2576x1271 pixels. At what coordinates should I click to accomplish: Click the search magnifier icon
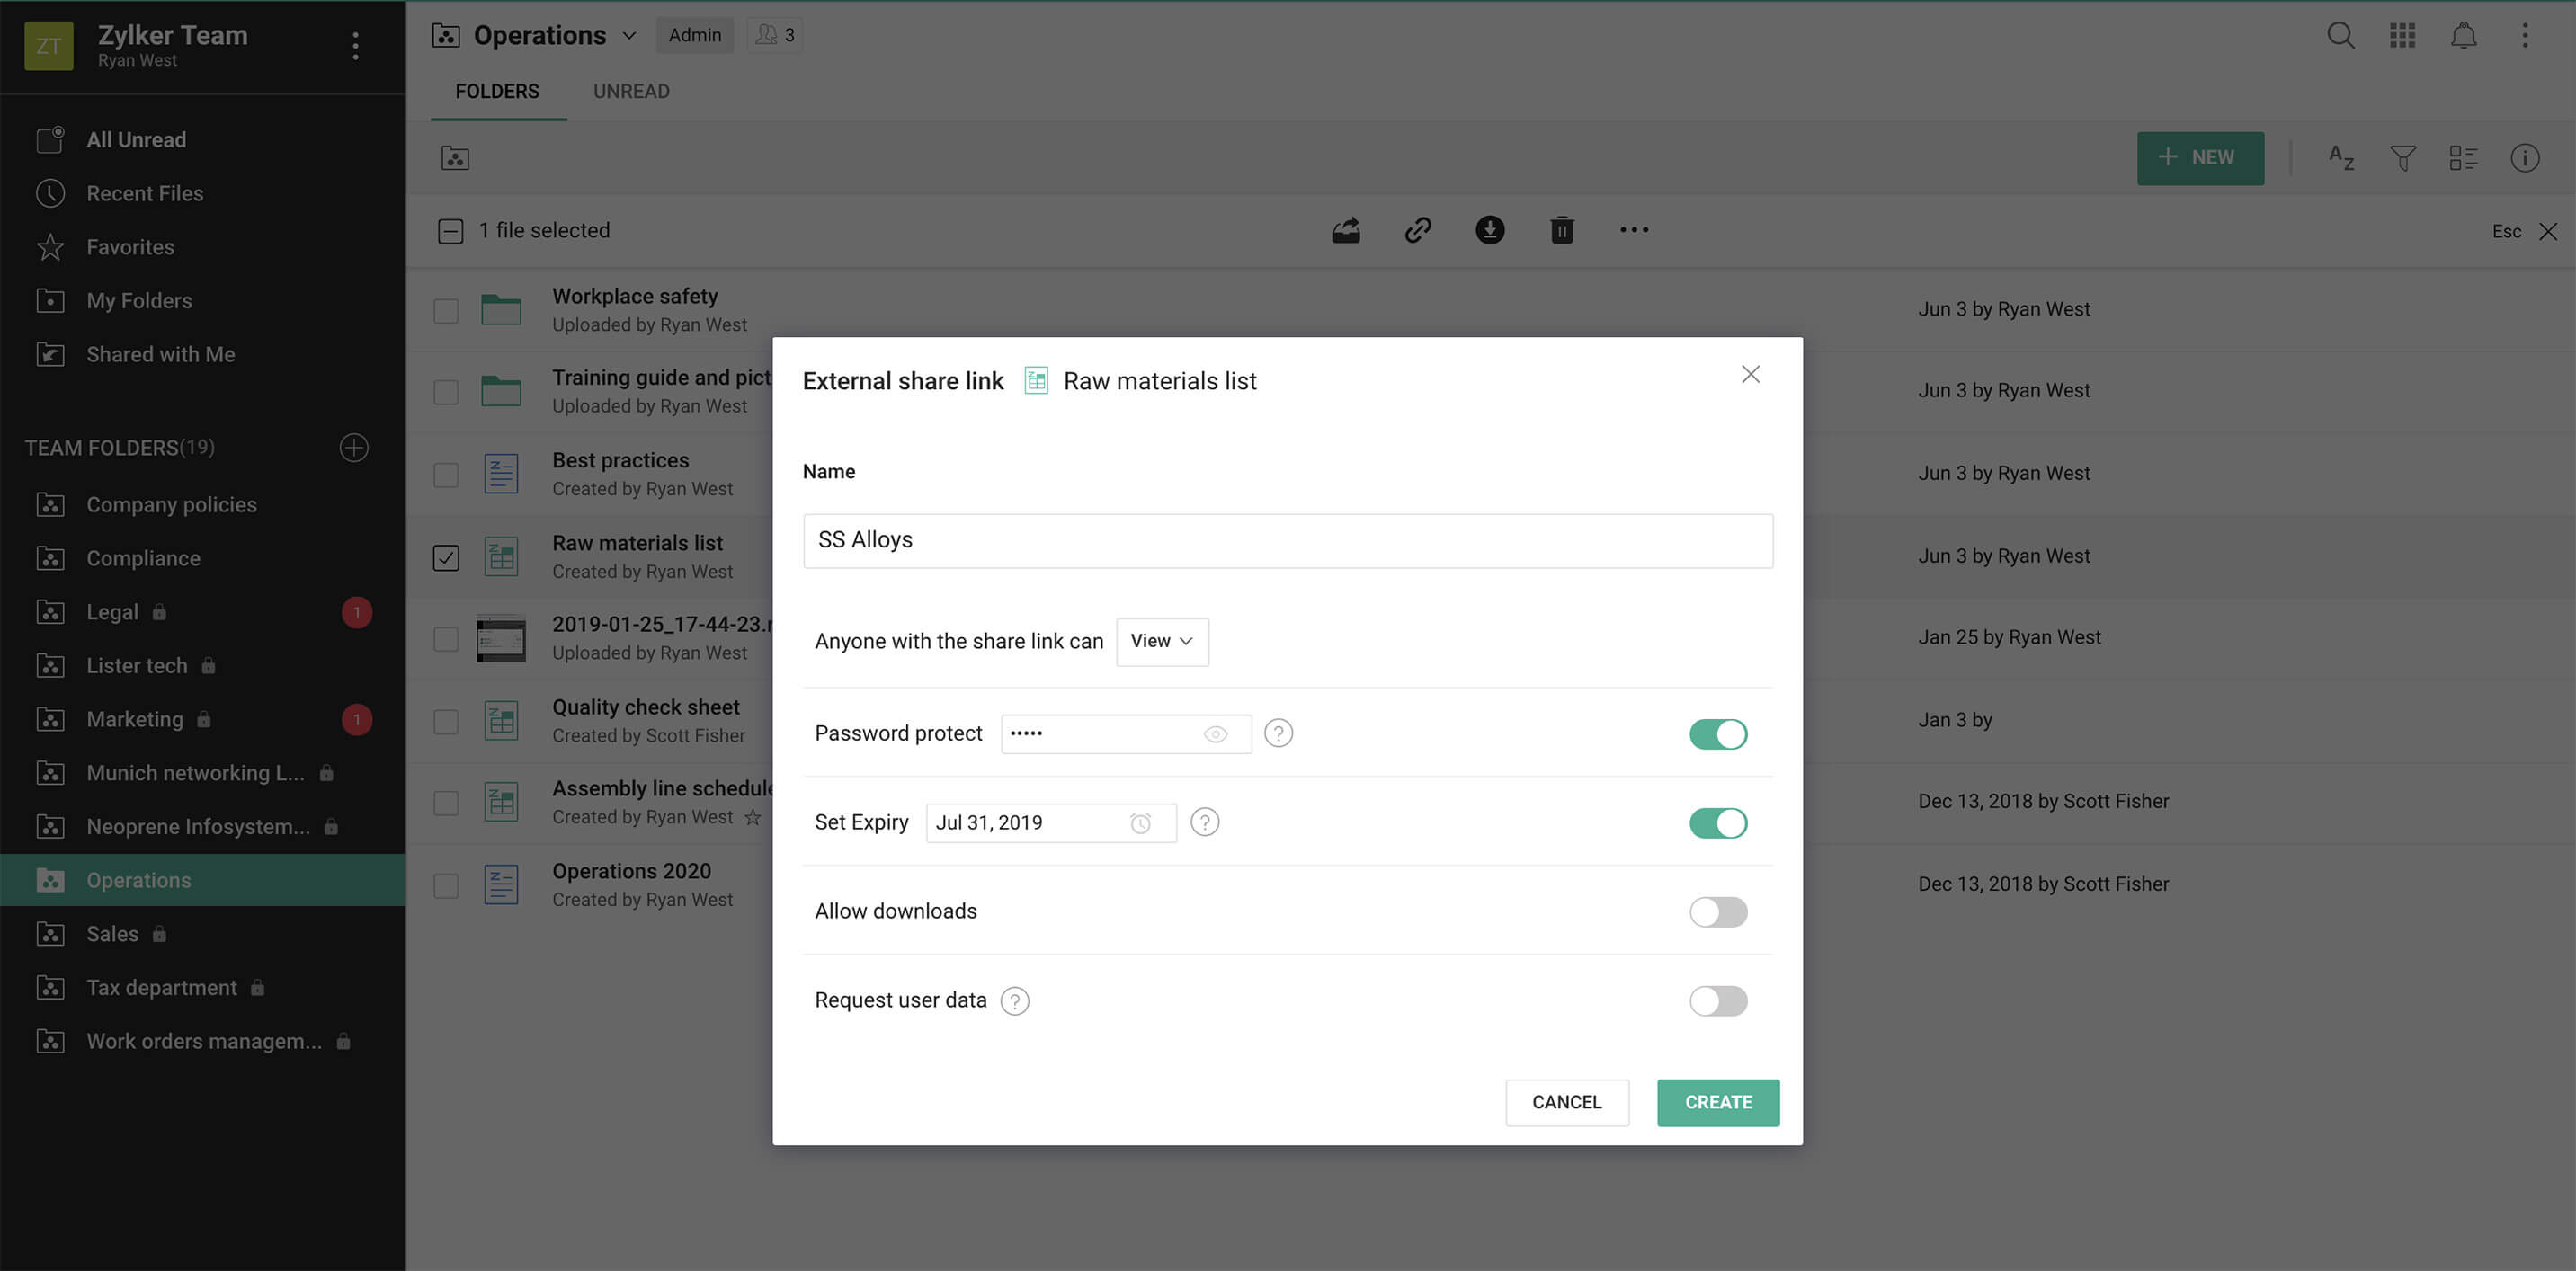point(2340,36)
